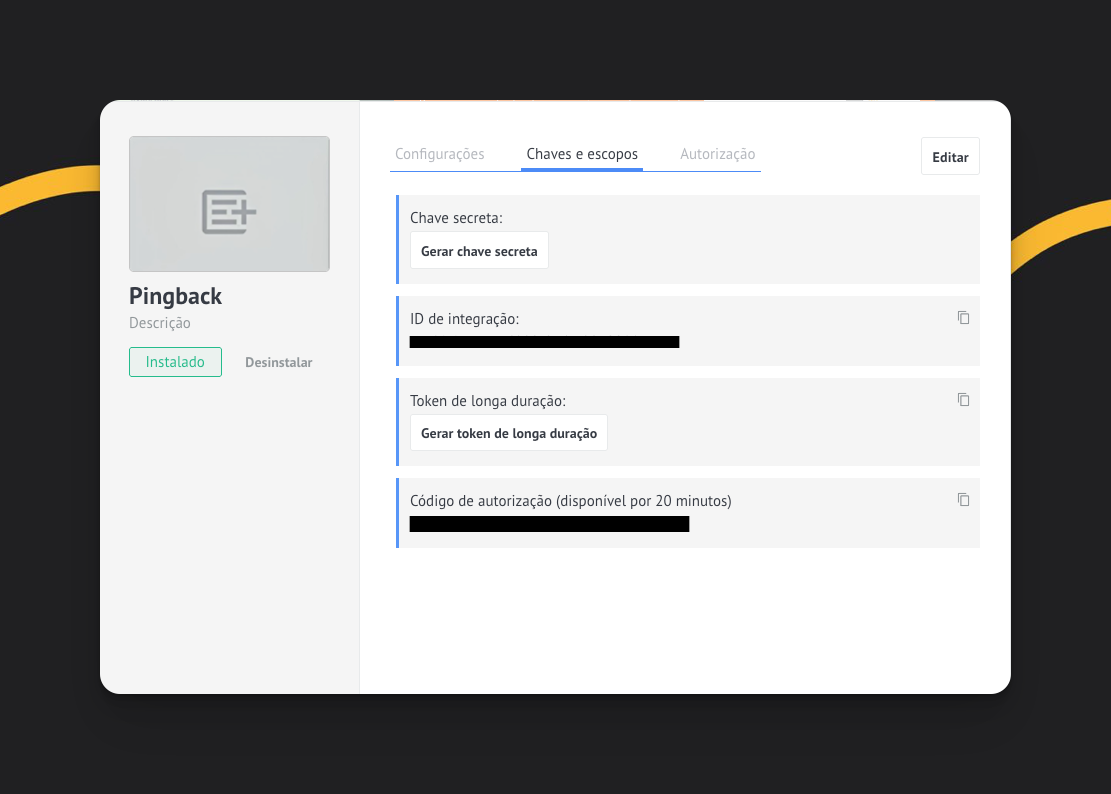
Task: Copy the Token de longa duração
Action: tap(963, 400)
